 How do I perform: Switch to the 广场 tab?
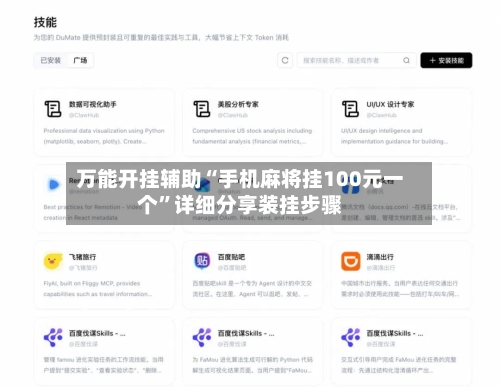(80, 60)
